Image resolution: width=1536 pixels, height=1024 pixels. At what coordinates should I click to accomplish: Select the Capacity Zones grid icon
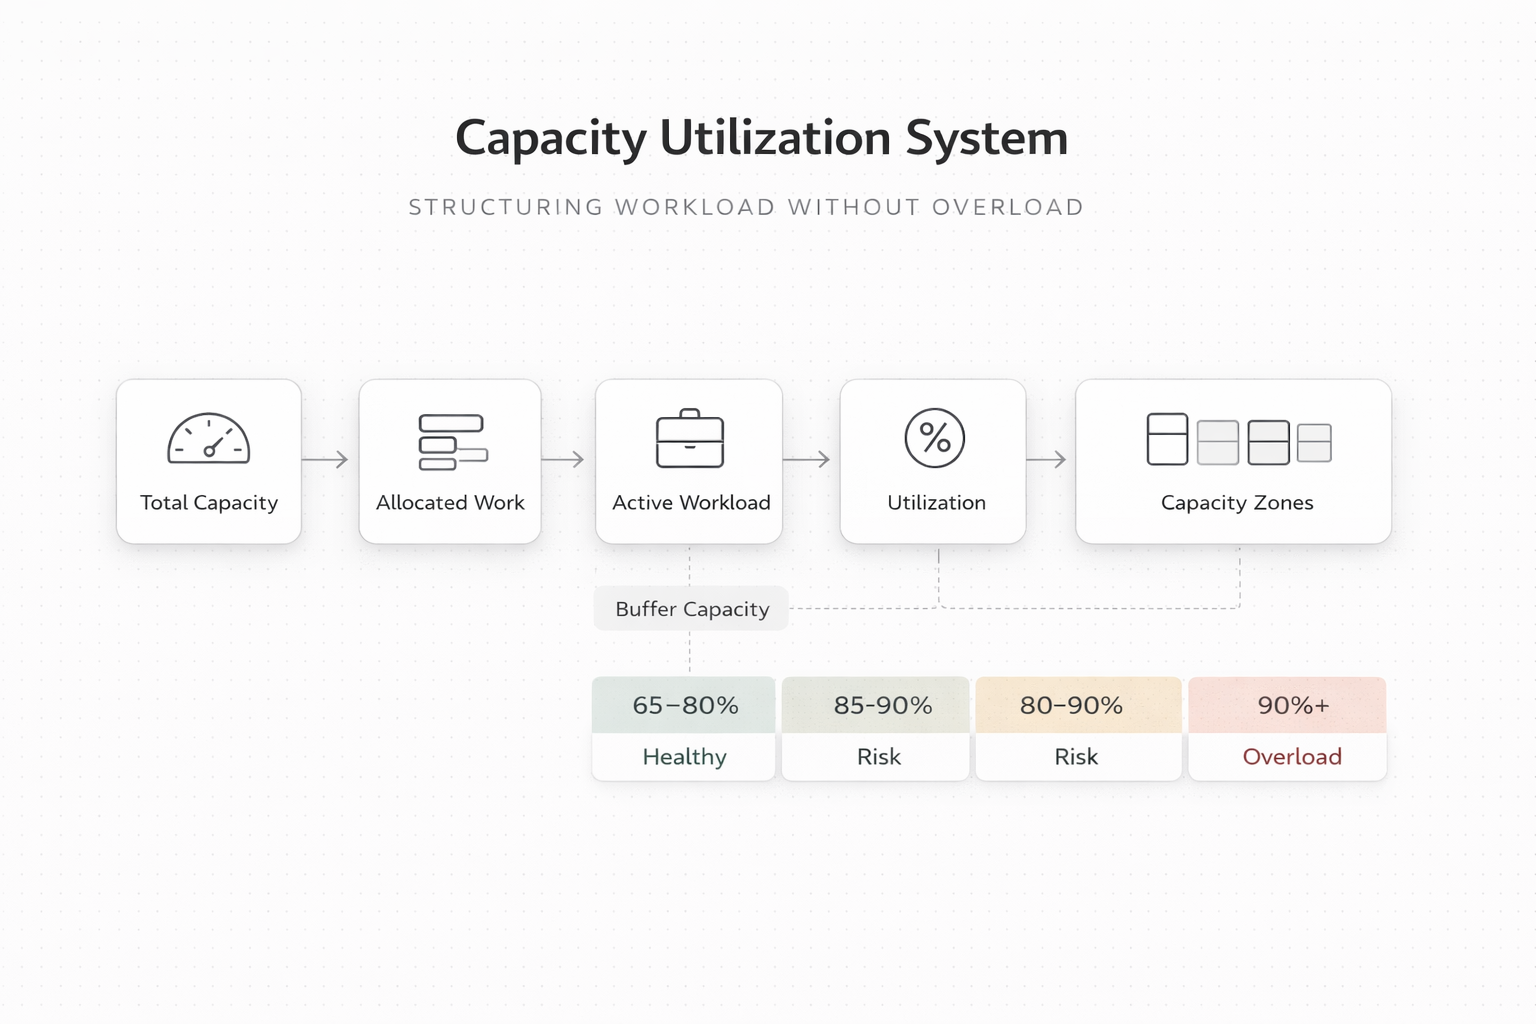point(1236,438)
